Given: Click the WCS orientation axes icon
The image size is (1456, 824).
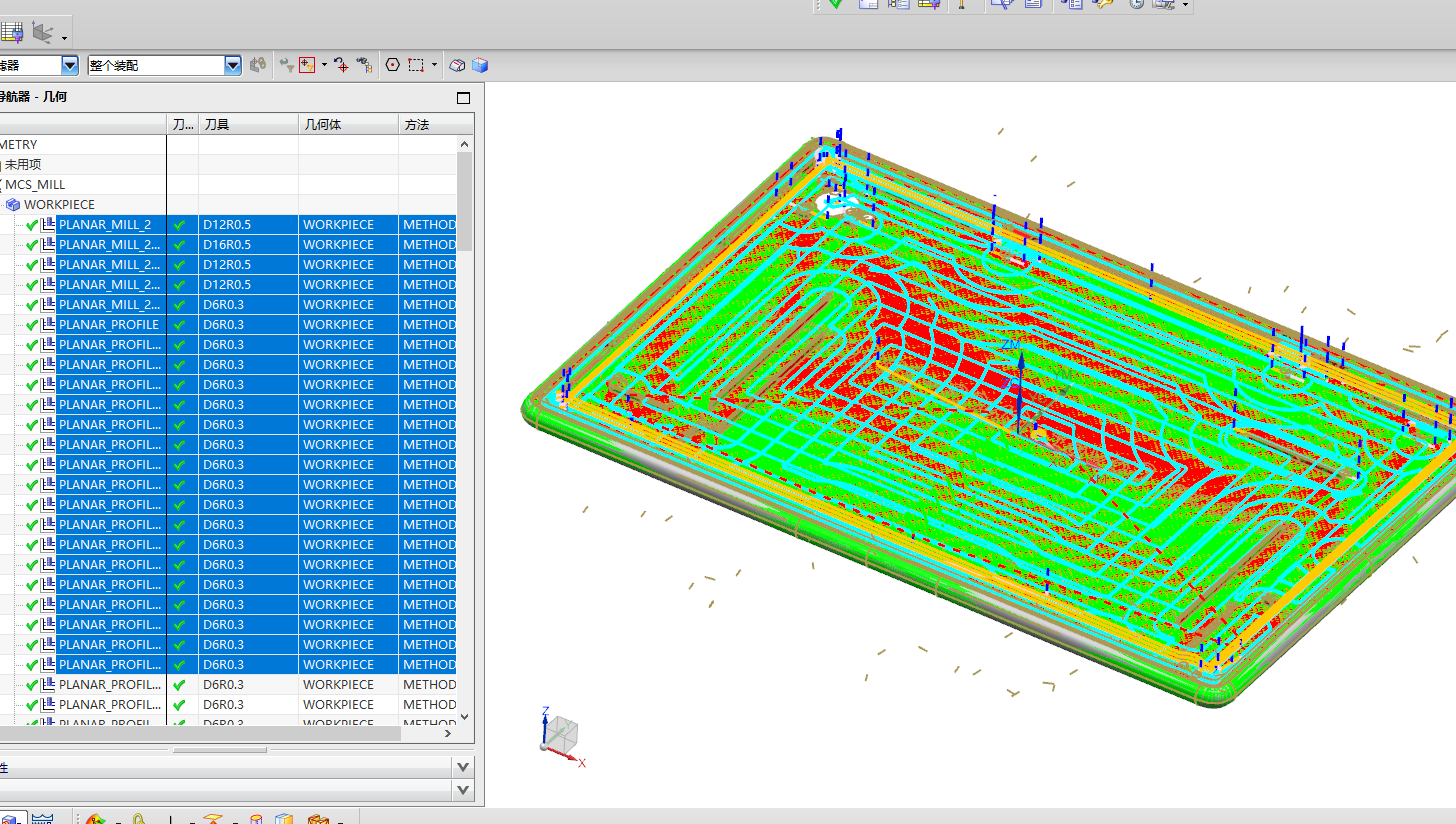Looking at the screenshot, I should (41, 33).
